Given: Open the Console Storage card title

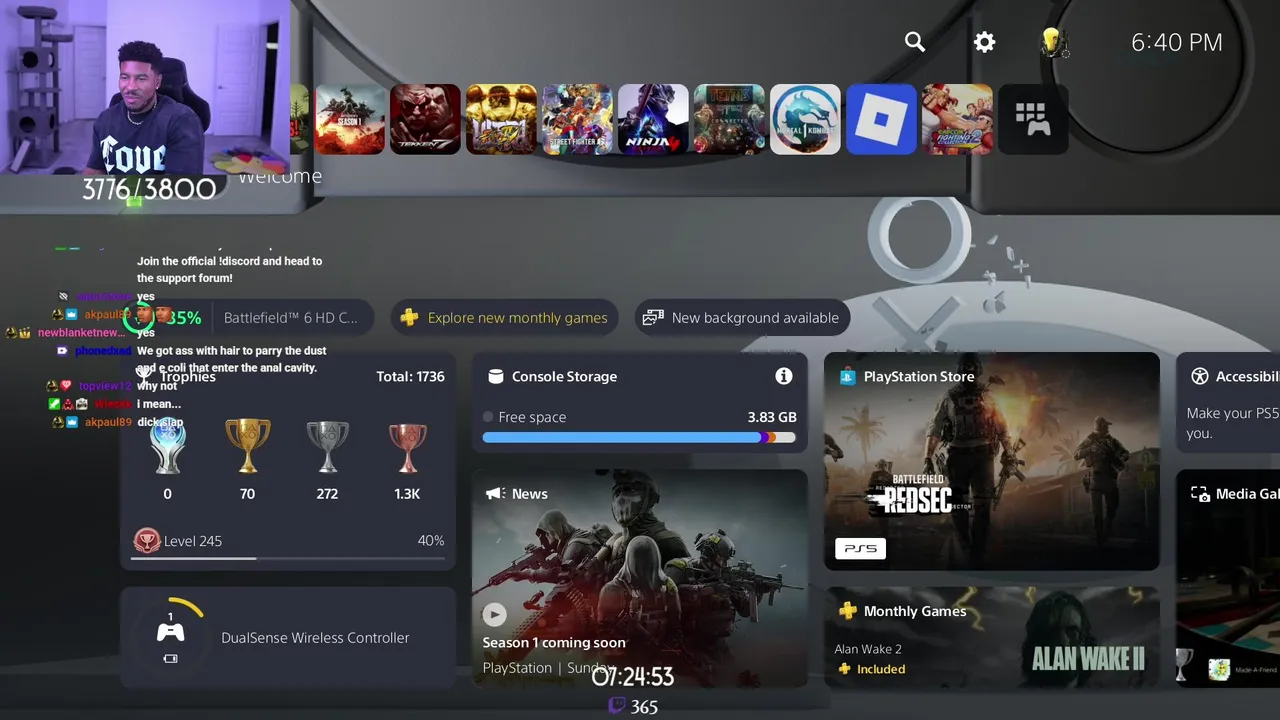Looking at the screenshot, I should pos(564,376).
